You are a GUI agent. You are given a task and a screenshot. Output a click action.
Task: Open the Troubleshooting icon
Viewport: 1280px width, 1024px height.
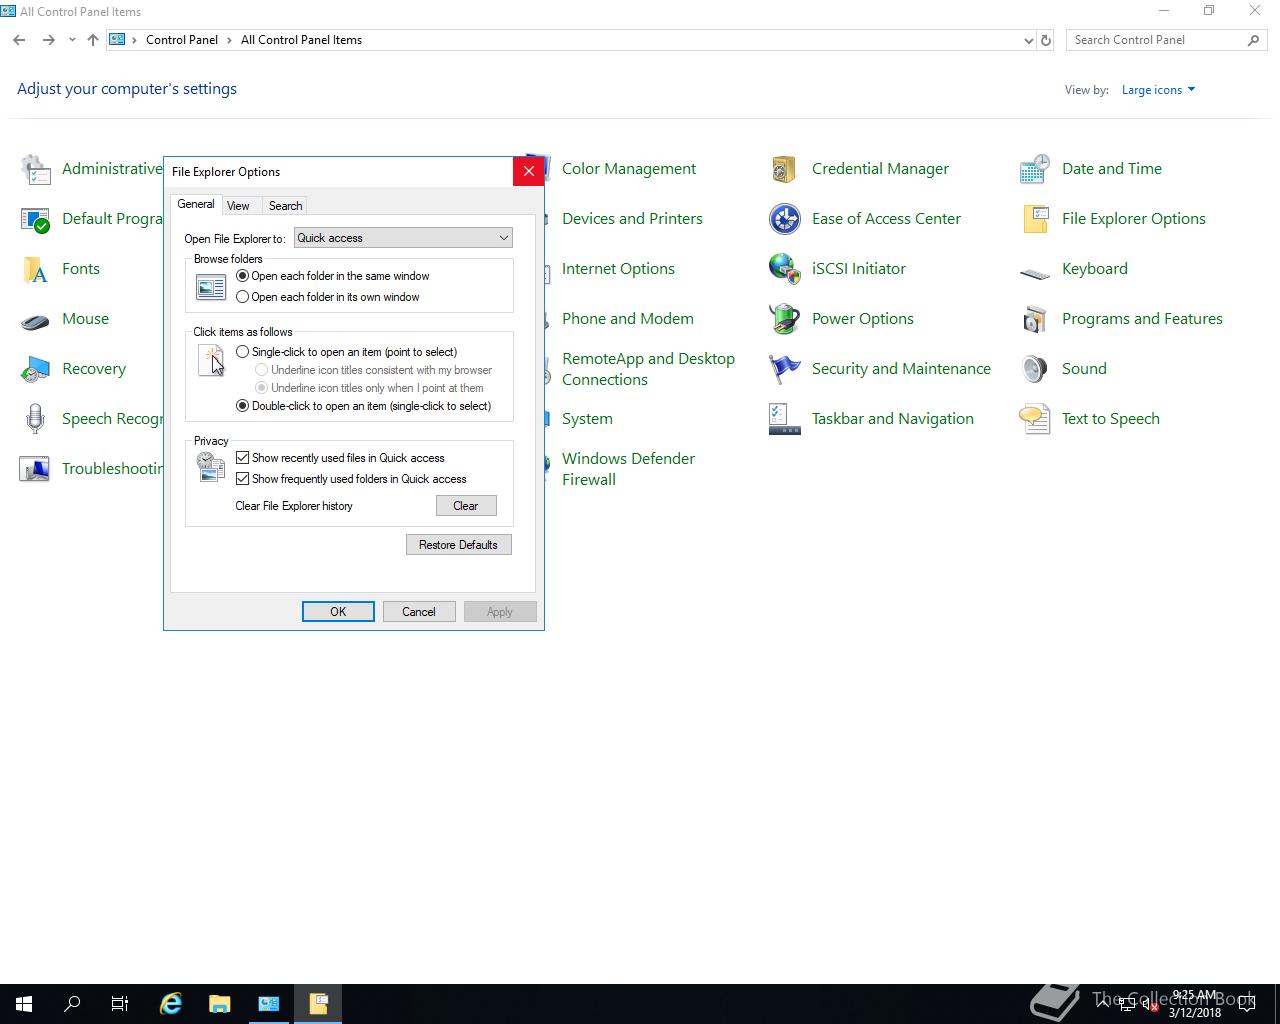tap(35, 469)
